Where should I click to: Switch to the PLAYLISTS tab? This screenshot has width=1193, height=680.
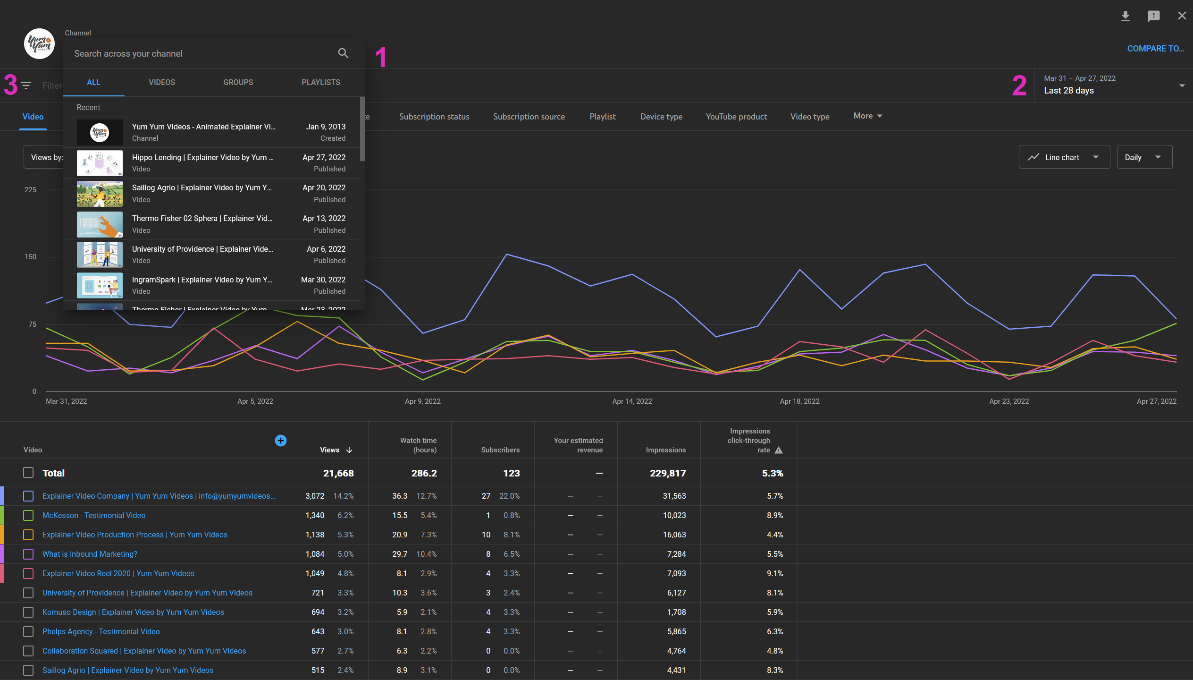tap(320, 82)
